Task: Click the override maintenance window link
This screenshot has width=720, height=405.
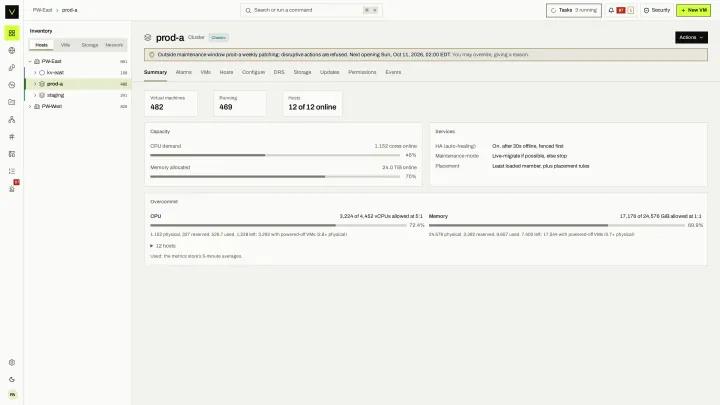Action: (490, 55)
